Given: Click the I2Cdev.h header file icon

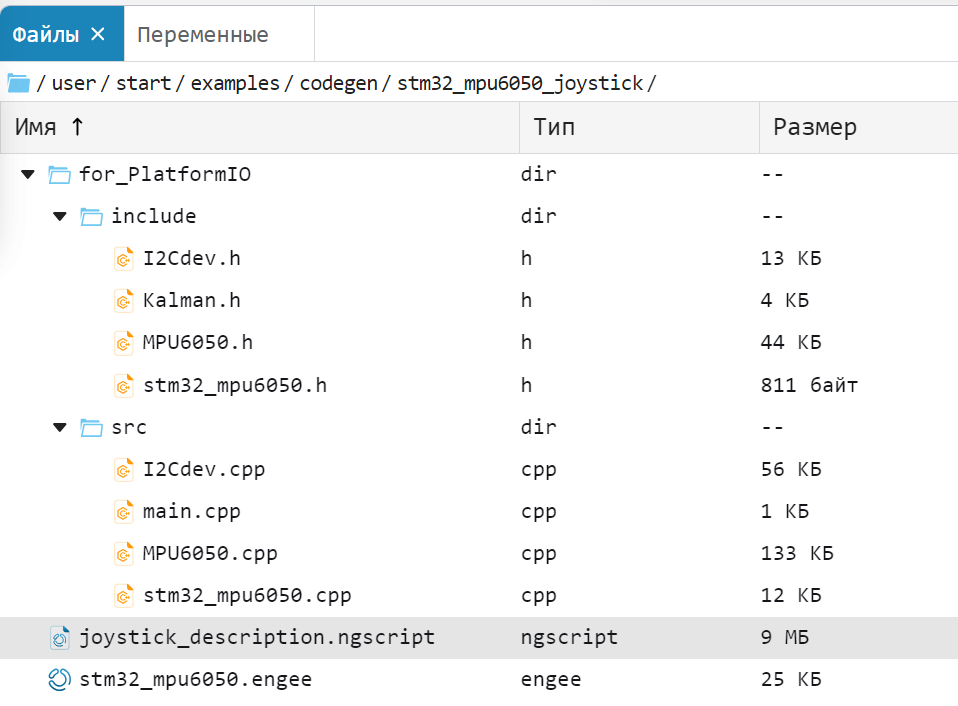Looking at the screenshot, I should [x=124, y=259].
